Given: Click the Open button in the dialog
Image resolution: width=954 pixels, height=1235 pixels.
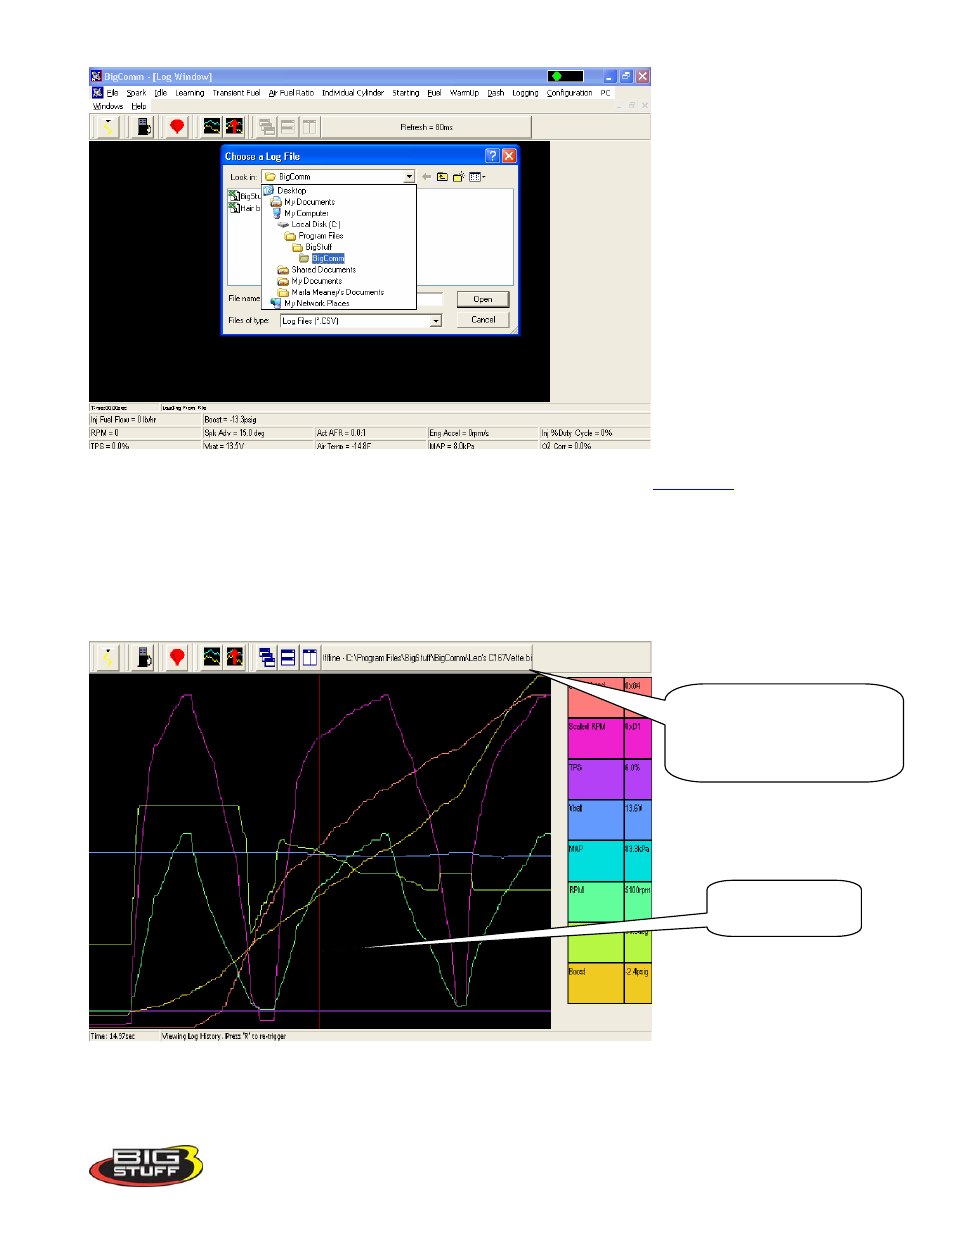Looking at the screenshot, I should click(x=483, y=299).
